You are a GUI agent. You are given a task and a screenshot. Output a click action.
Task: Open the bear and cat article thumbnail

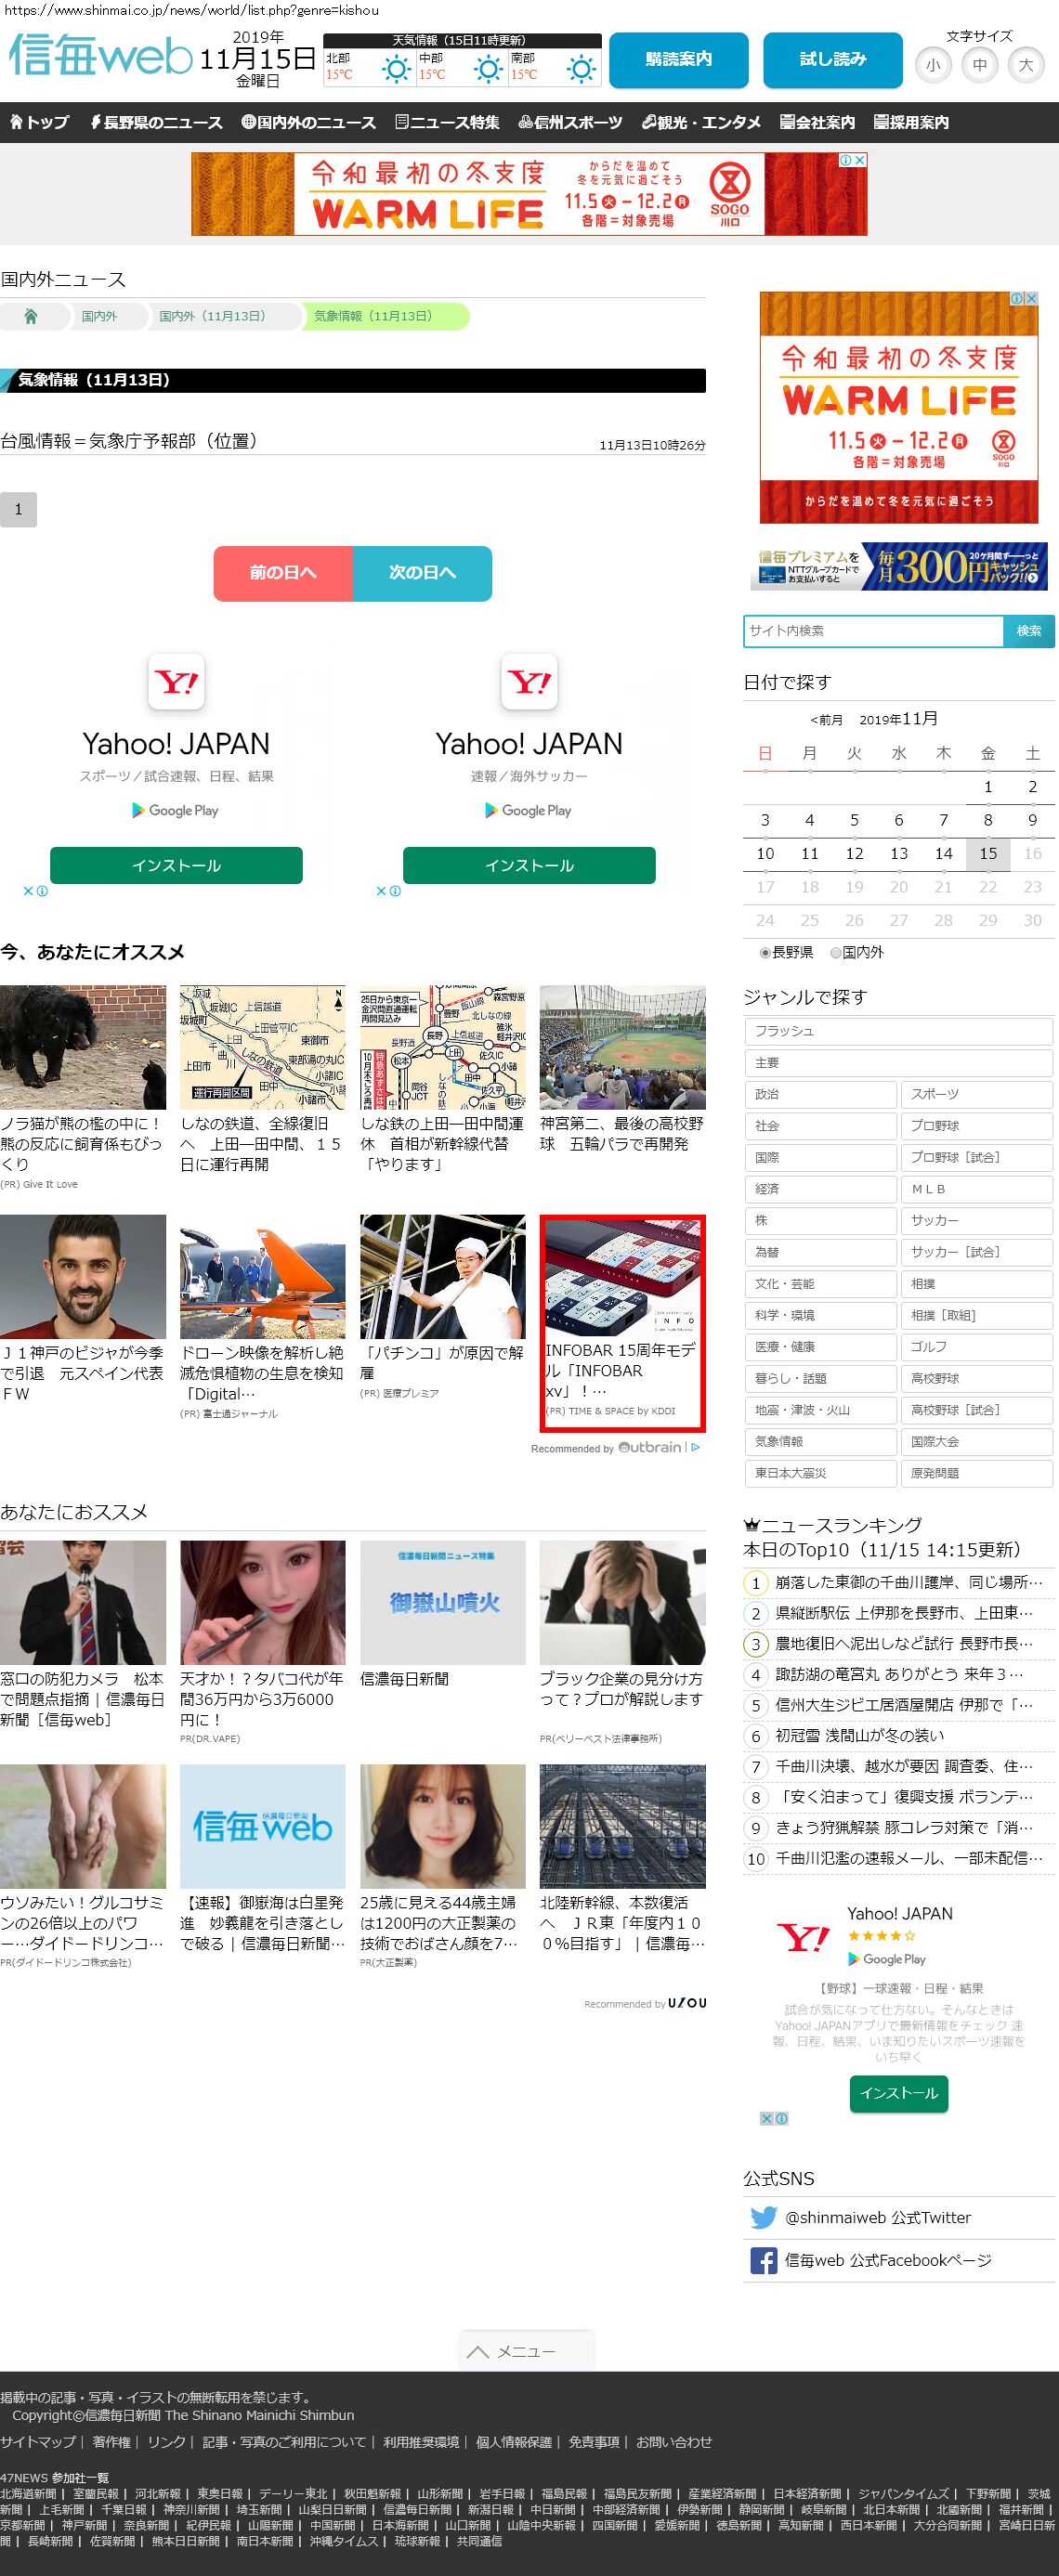[x=83, y=1047]
